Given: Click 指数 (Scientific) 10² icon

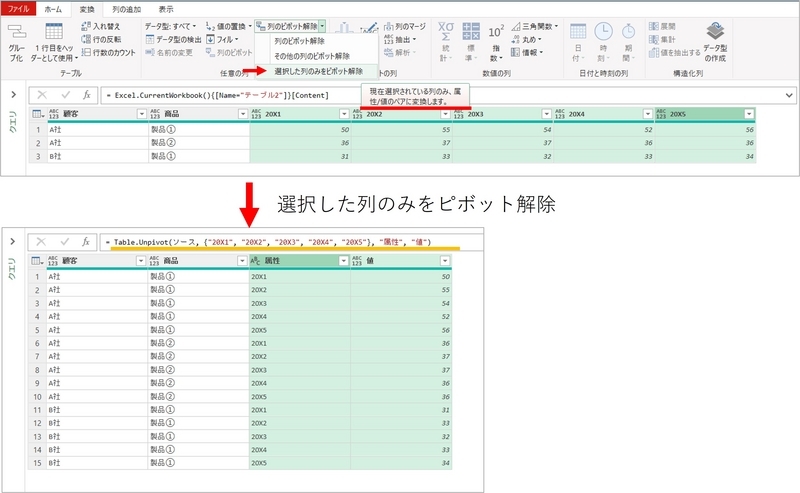Looking at the screenshot, I should 496,32.
